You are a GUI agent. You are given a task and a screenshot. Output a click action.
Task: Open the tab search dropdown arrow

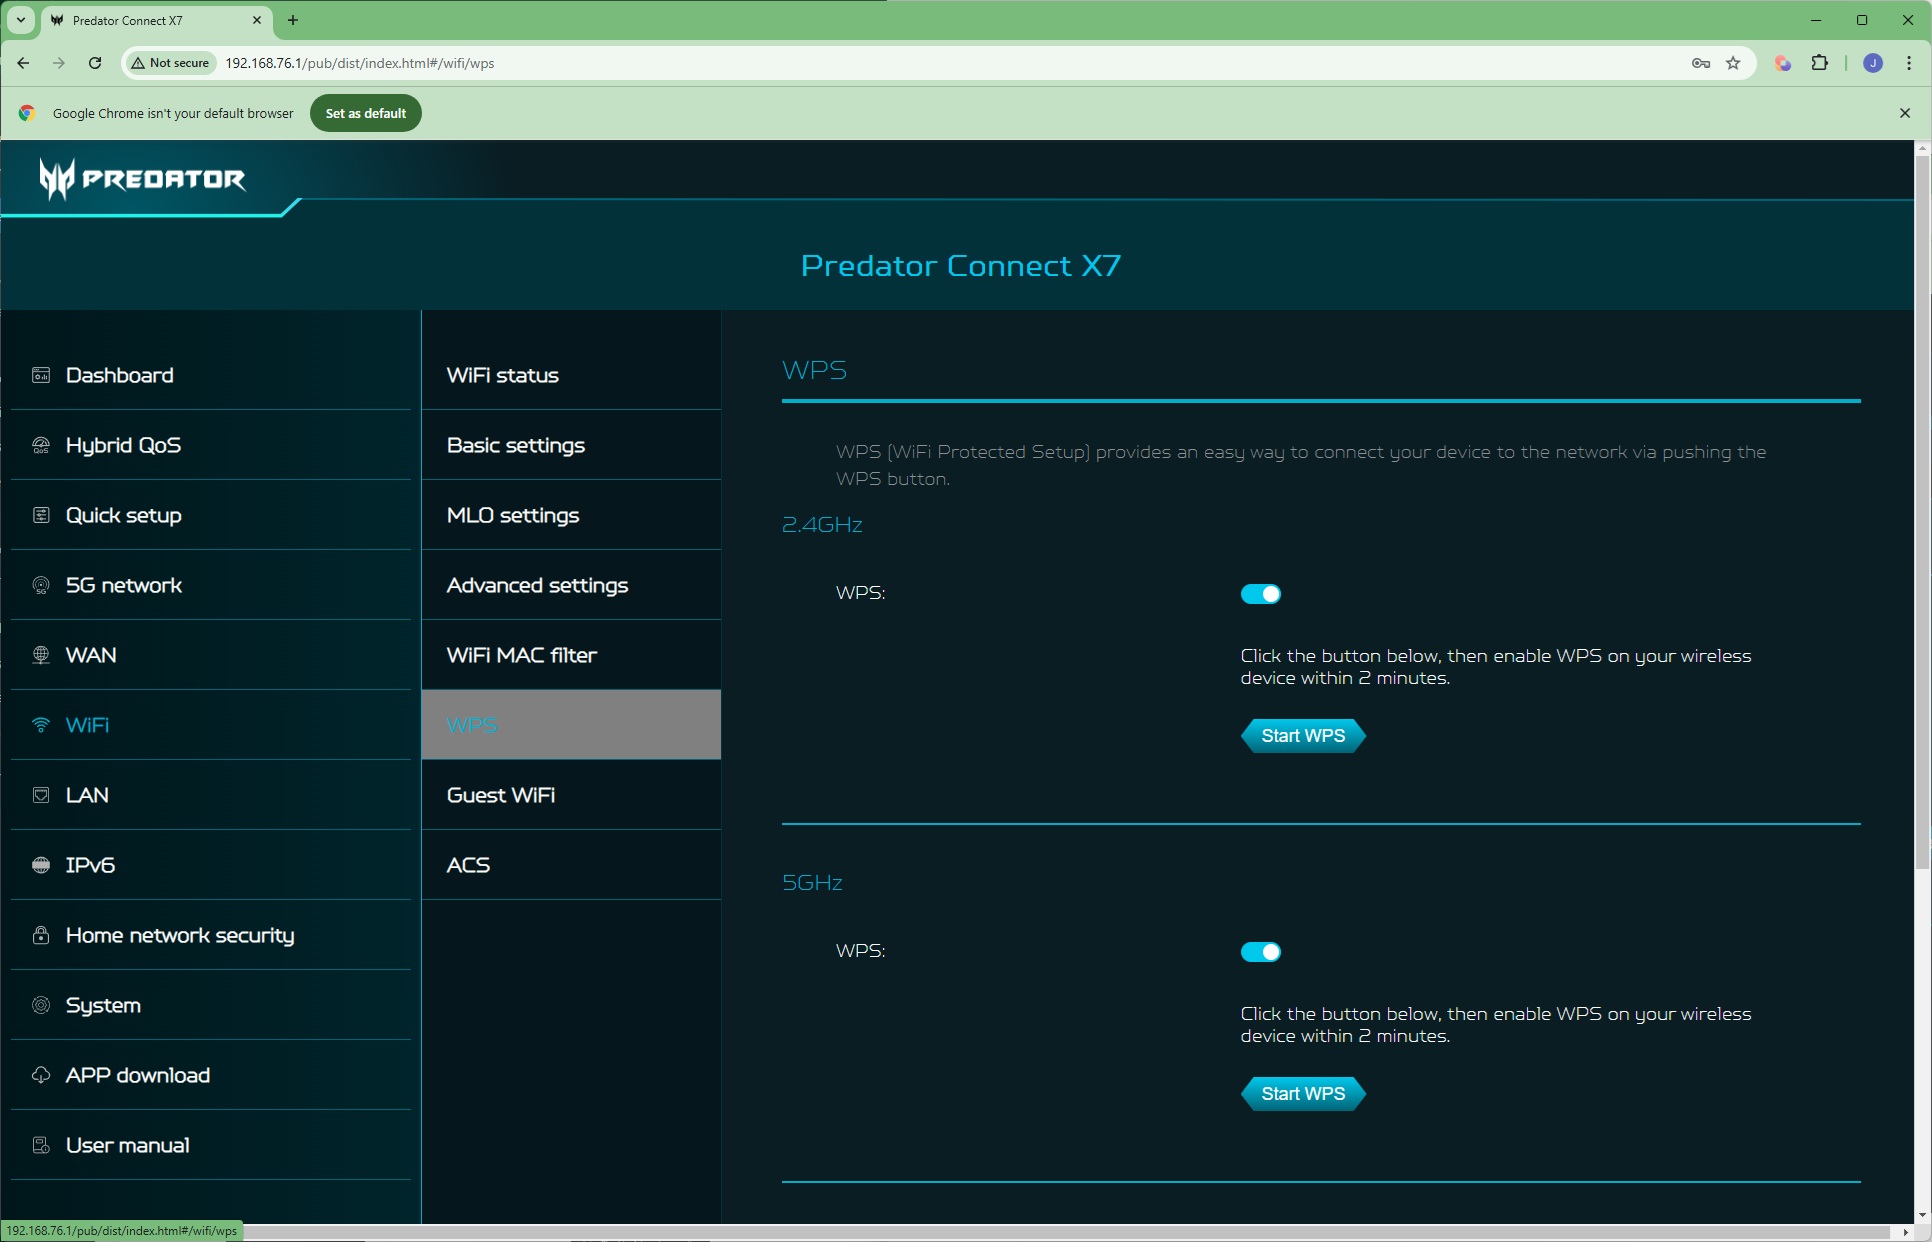tap(20, 20)
